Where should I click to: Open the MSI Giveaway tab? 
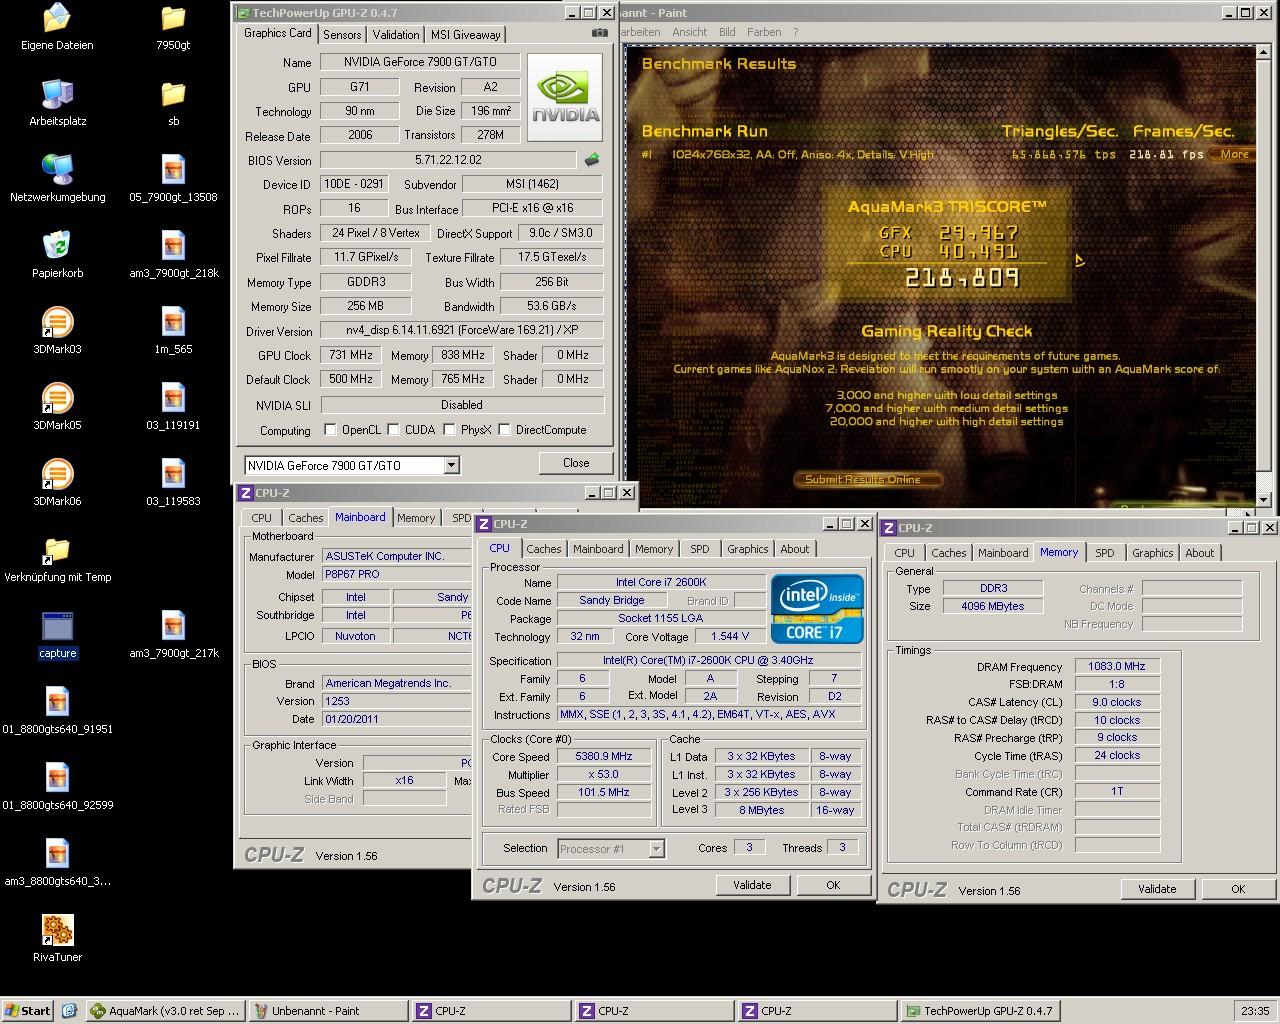coord(465,34)
